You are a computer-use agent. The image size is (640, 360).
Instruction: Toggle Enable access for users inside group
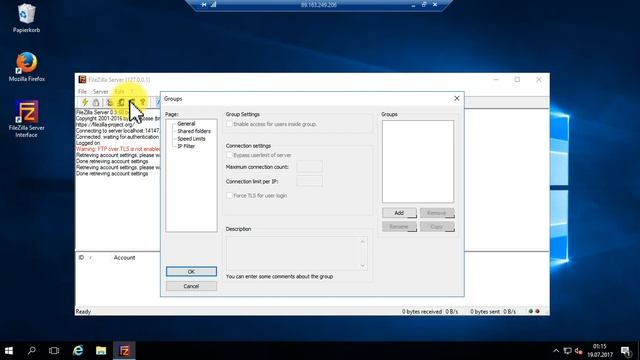229,124
